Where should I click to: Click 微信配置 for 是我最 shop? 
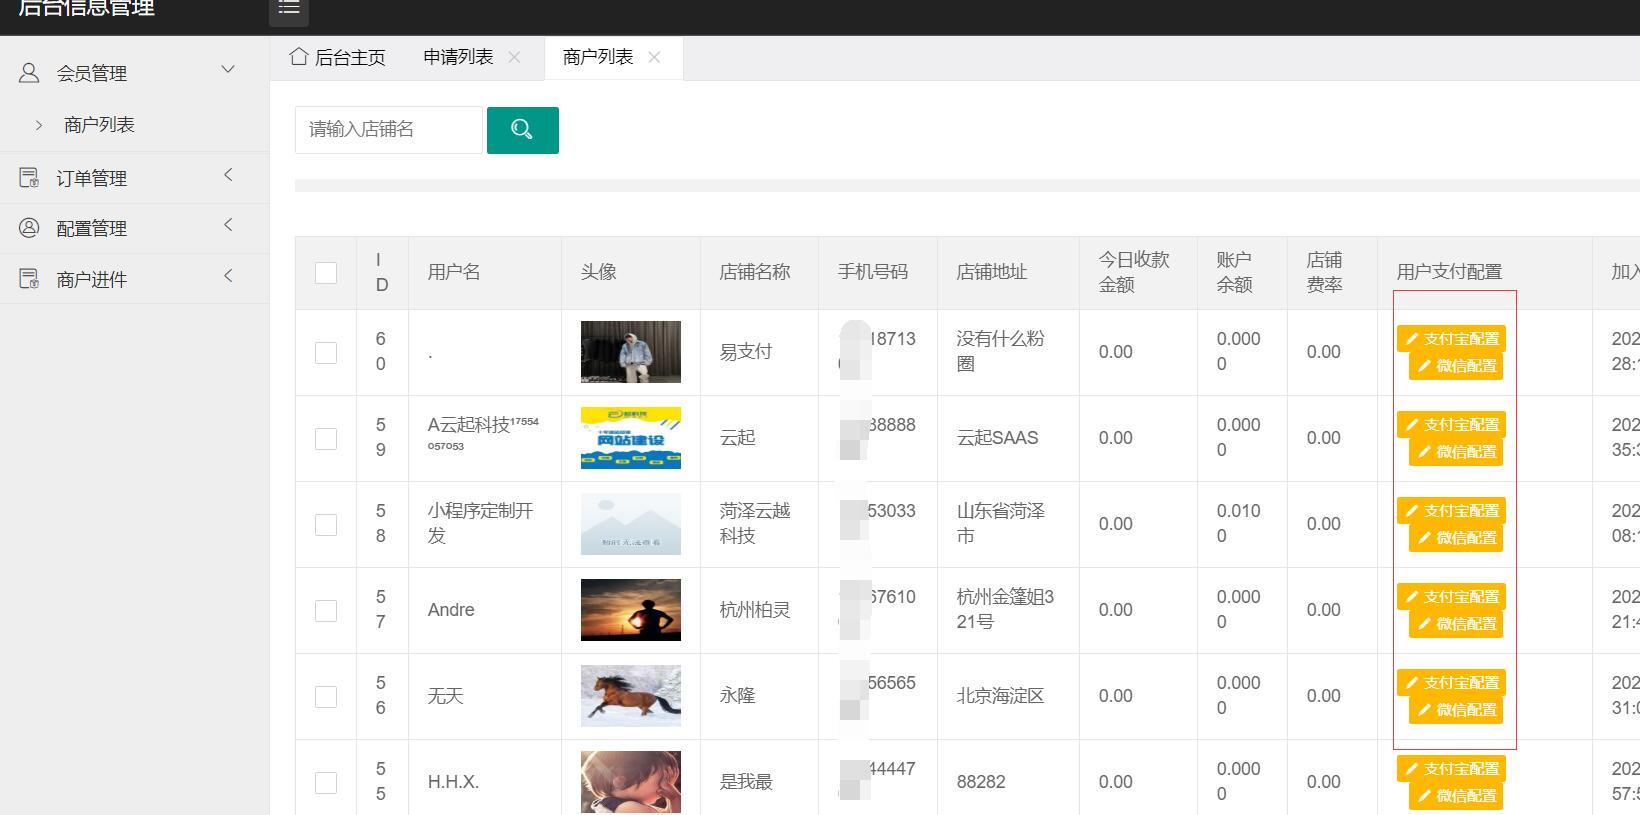click(1456, 796)
